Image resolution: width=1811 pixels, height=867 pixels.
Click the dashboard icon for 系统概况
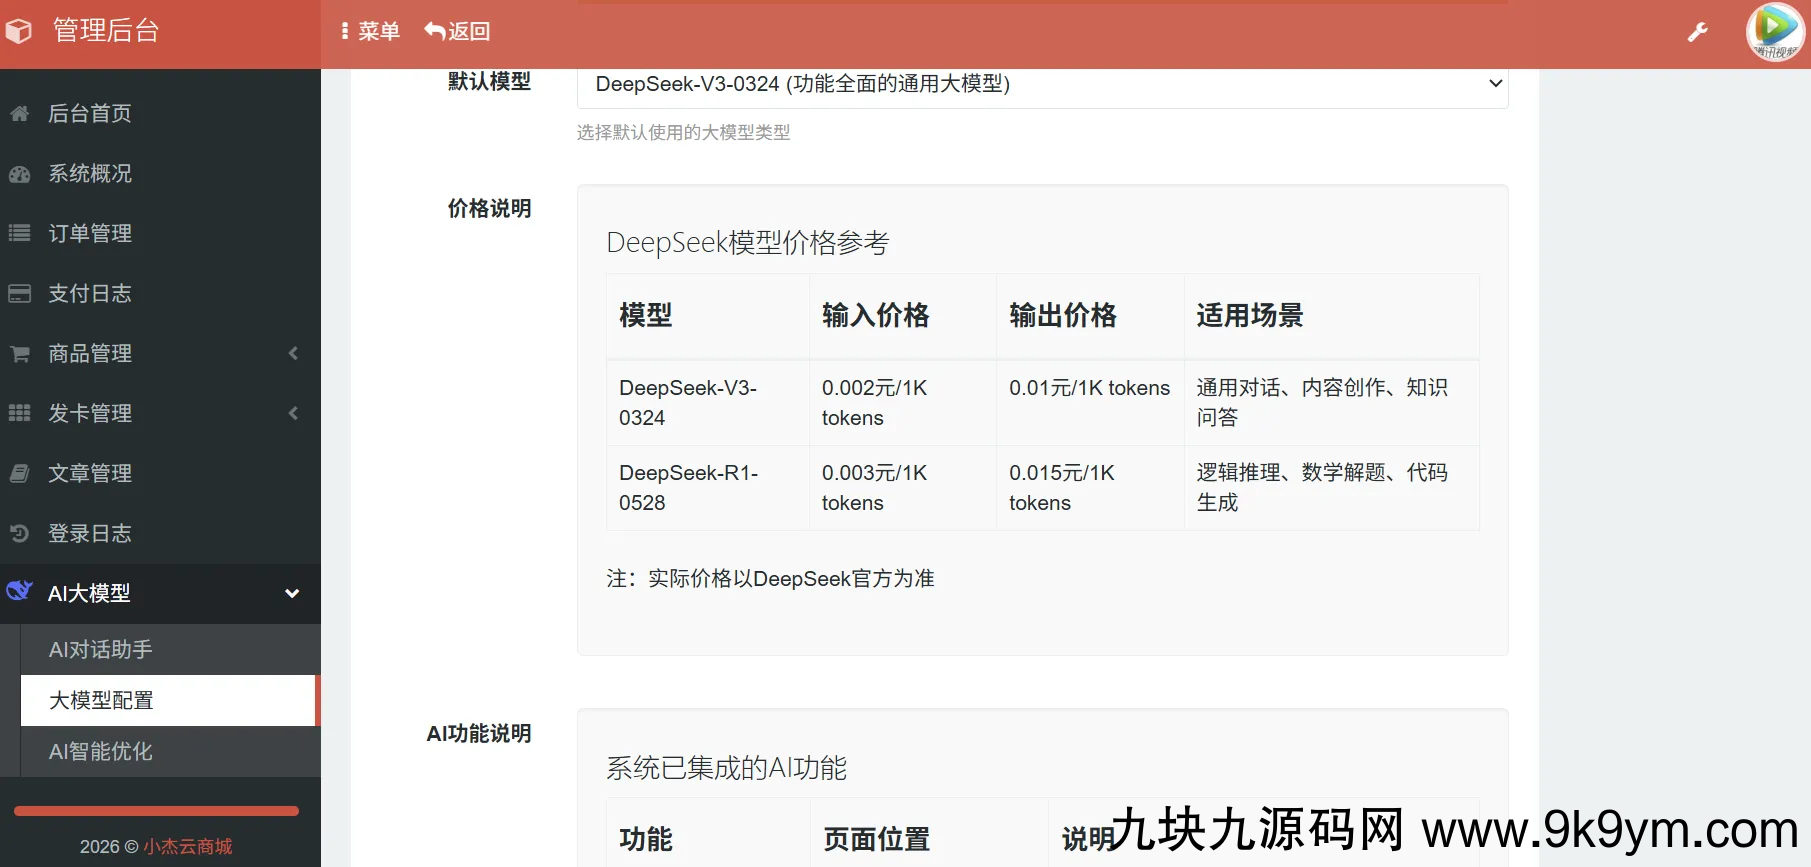19,174
